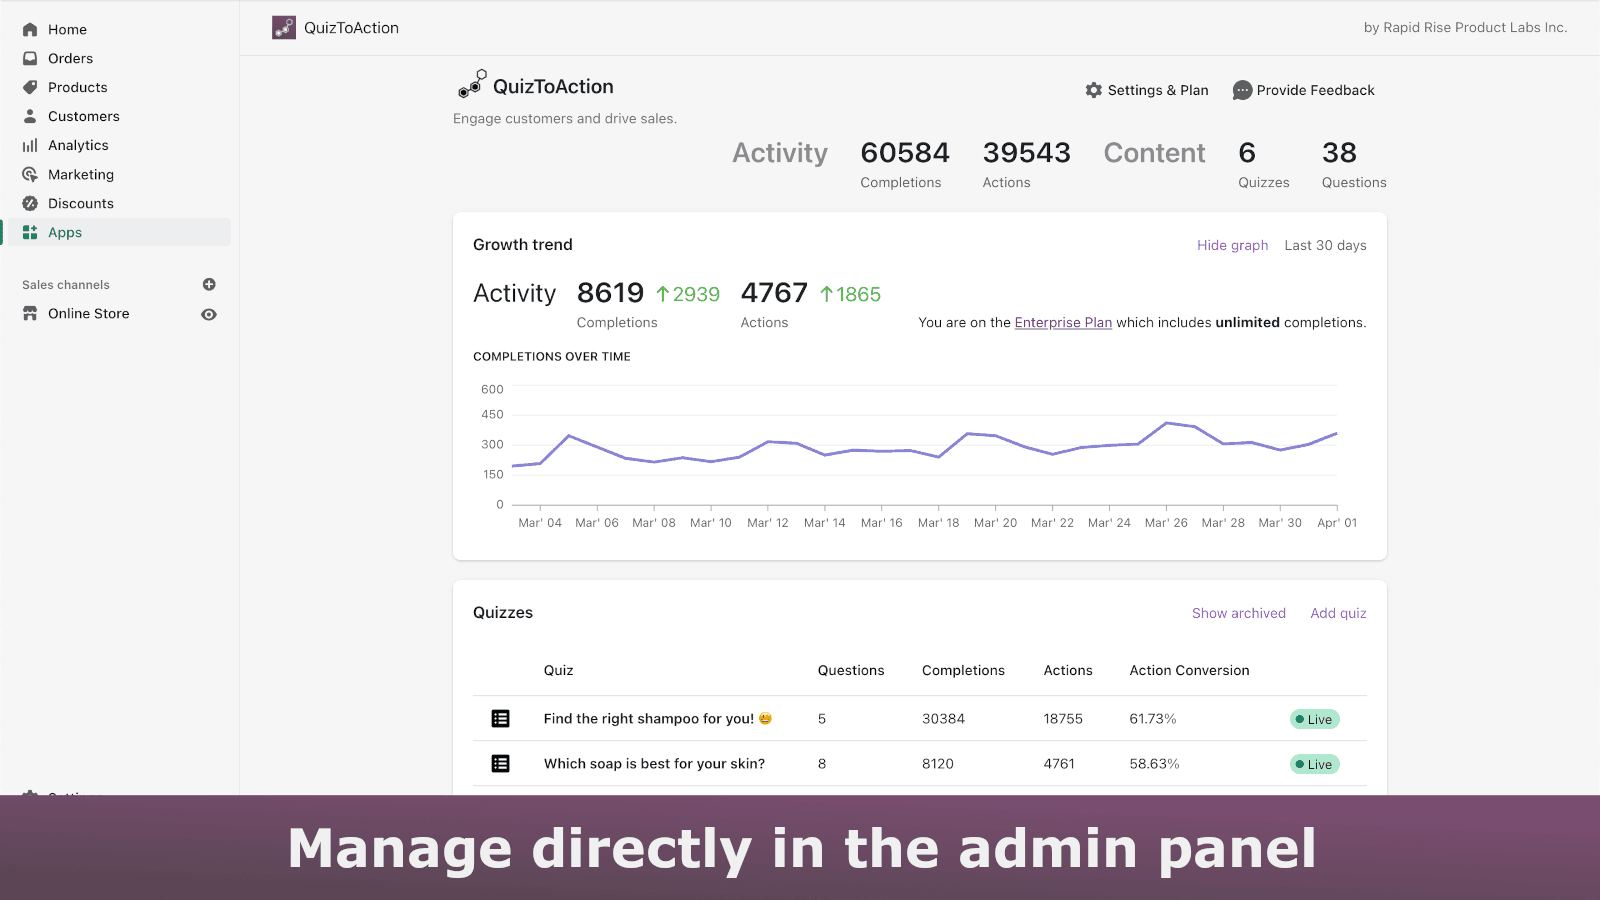Open Discounts via percent badge icon
Viewport: 1600px width, 900px height.
click(30, 204)
